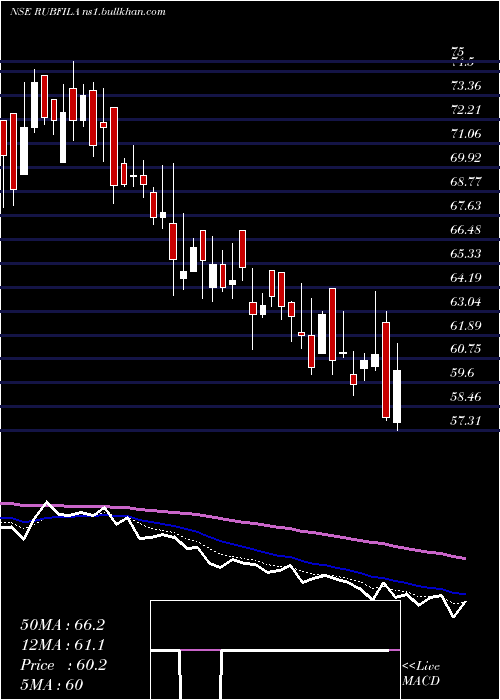Click the 12MA : 61.1 reading
500x700 pixels.
point(63,645)
